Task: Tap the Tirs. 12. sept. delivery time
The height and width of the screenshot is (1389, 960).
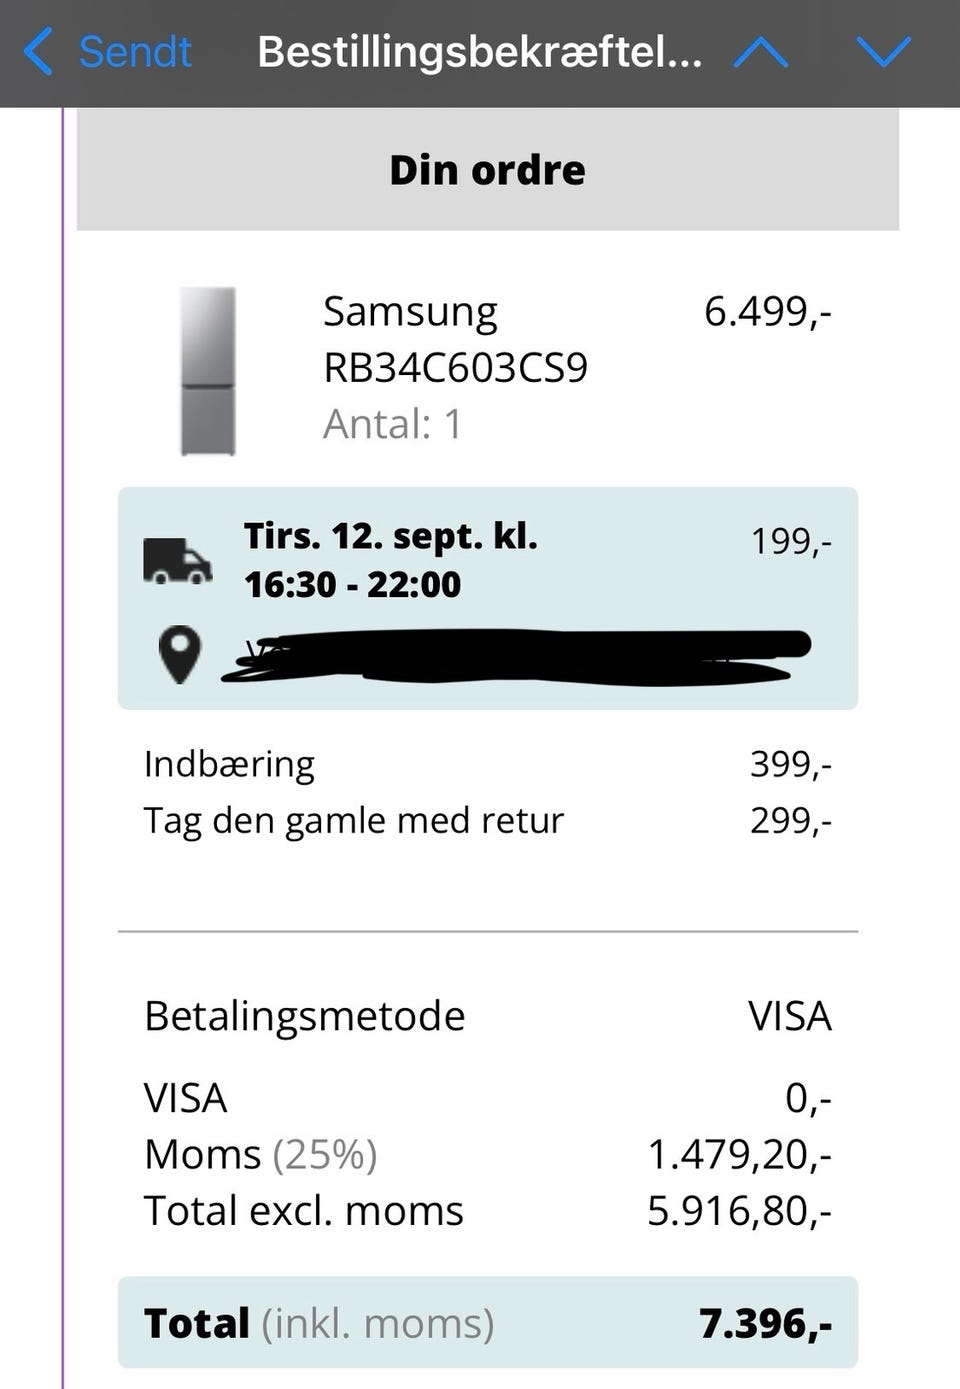Action: pyautogui.click(x=390, y=560)
